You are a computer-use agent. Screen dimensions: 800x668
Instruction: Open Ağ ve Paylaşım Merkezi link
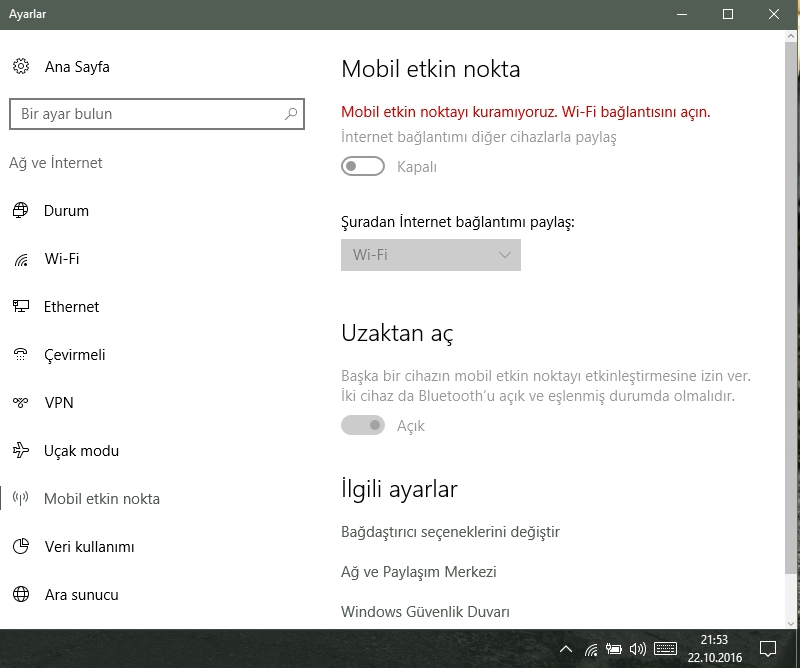(x=418, y=572)
